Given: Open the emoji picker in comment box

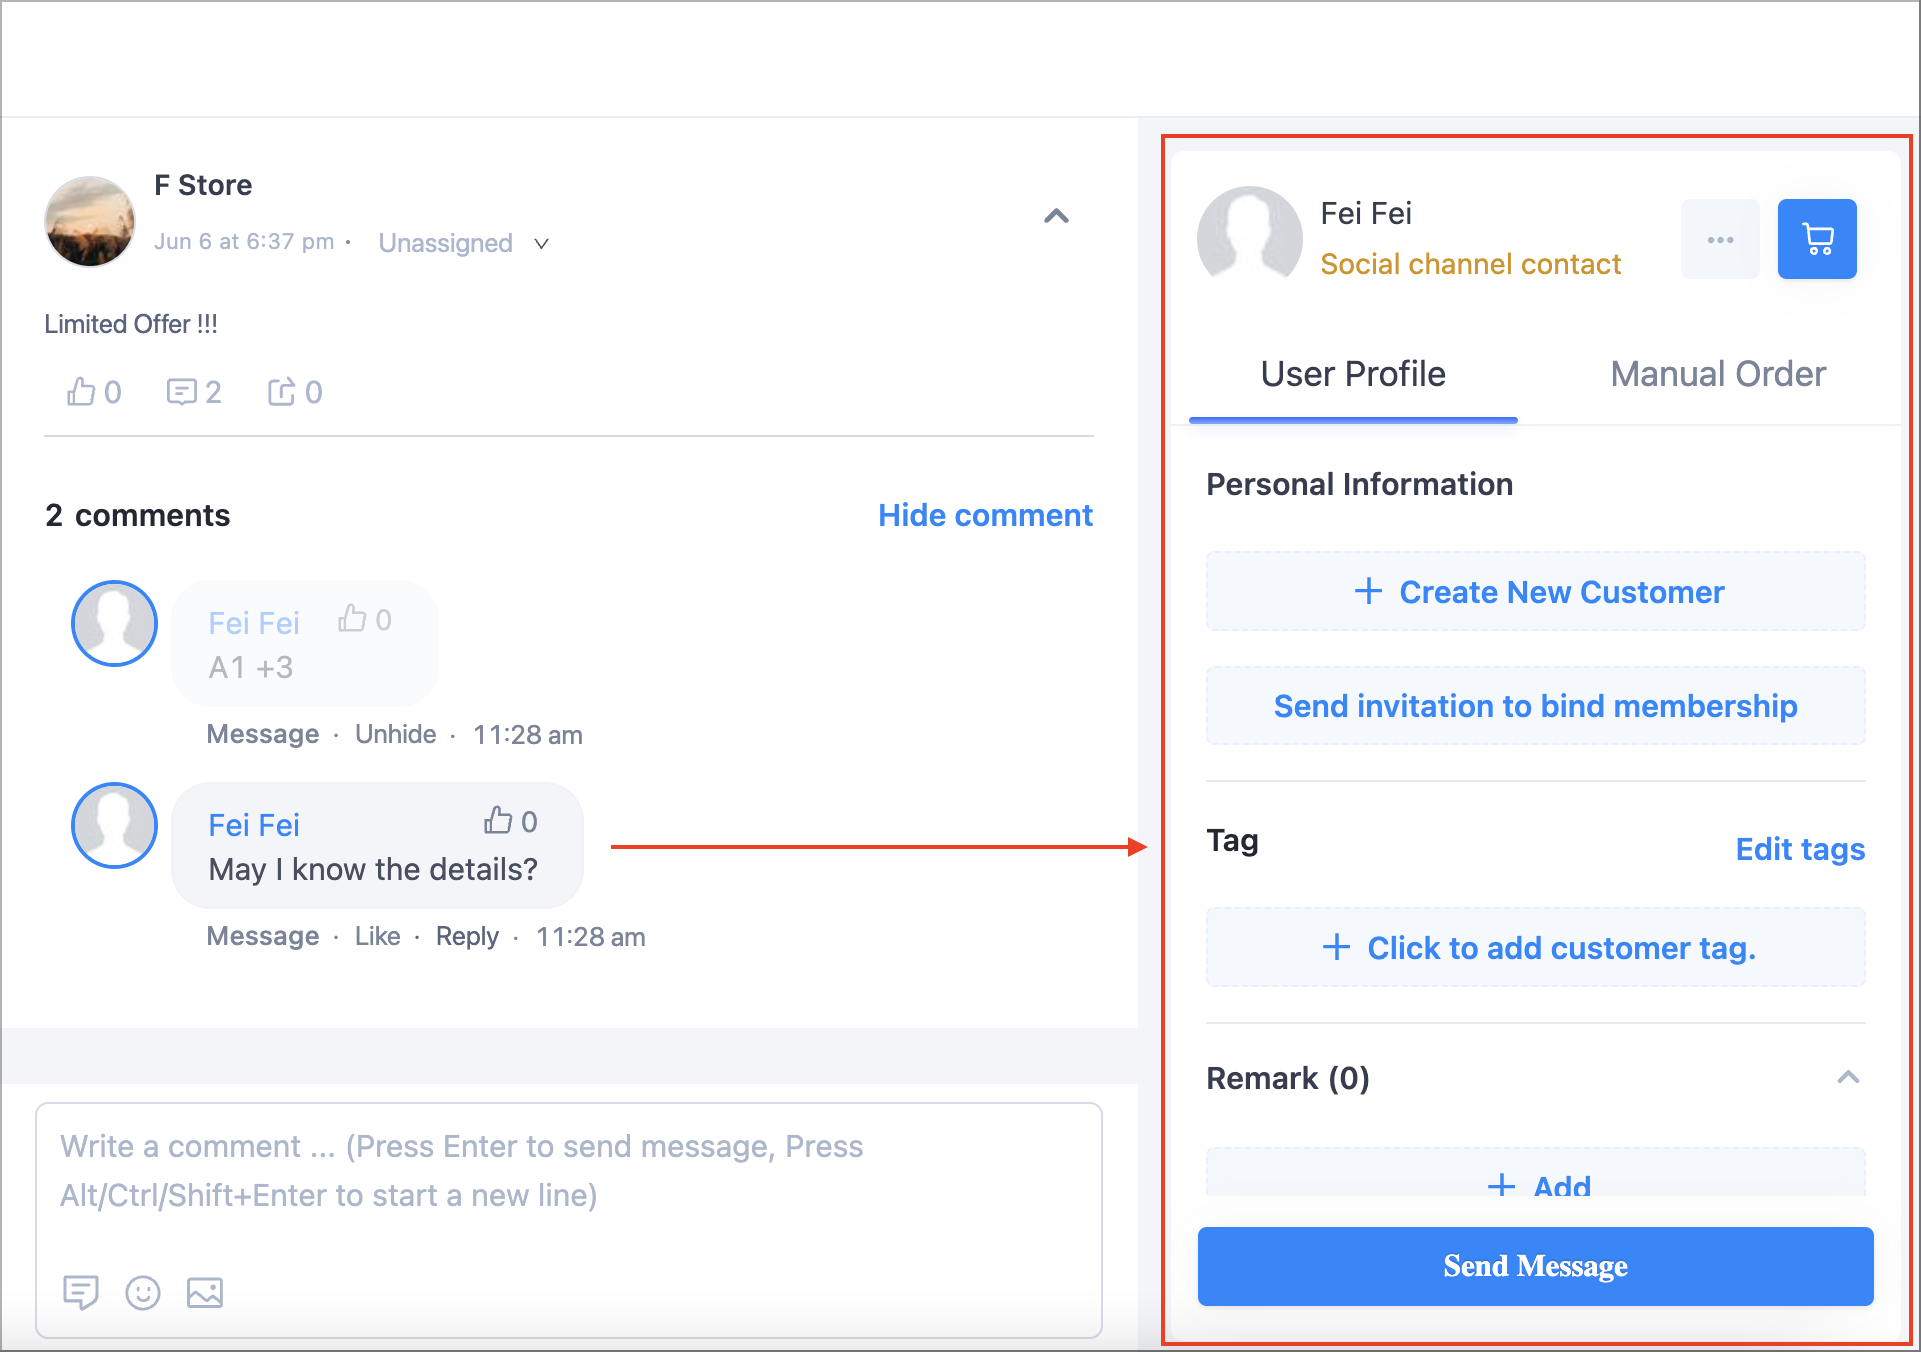Looking at the screenshot, I should coord(143,1293).
